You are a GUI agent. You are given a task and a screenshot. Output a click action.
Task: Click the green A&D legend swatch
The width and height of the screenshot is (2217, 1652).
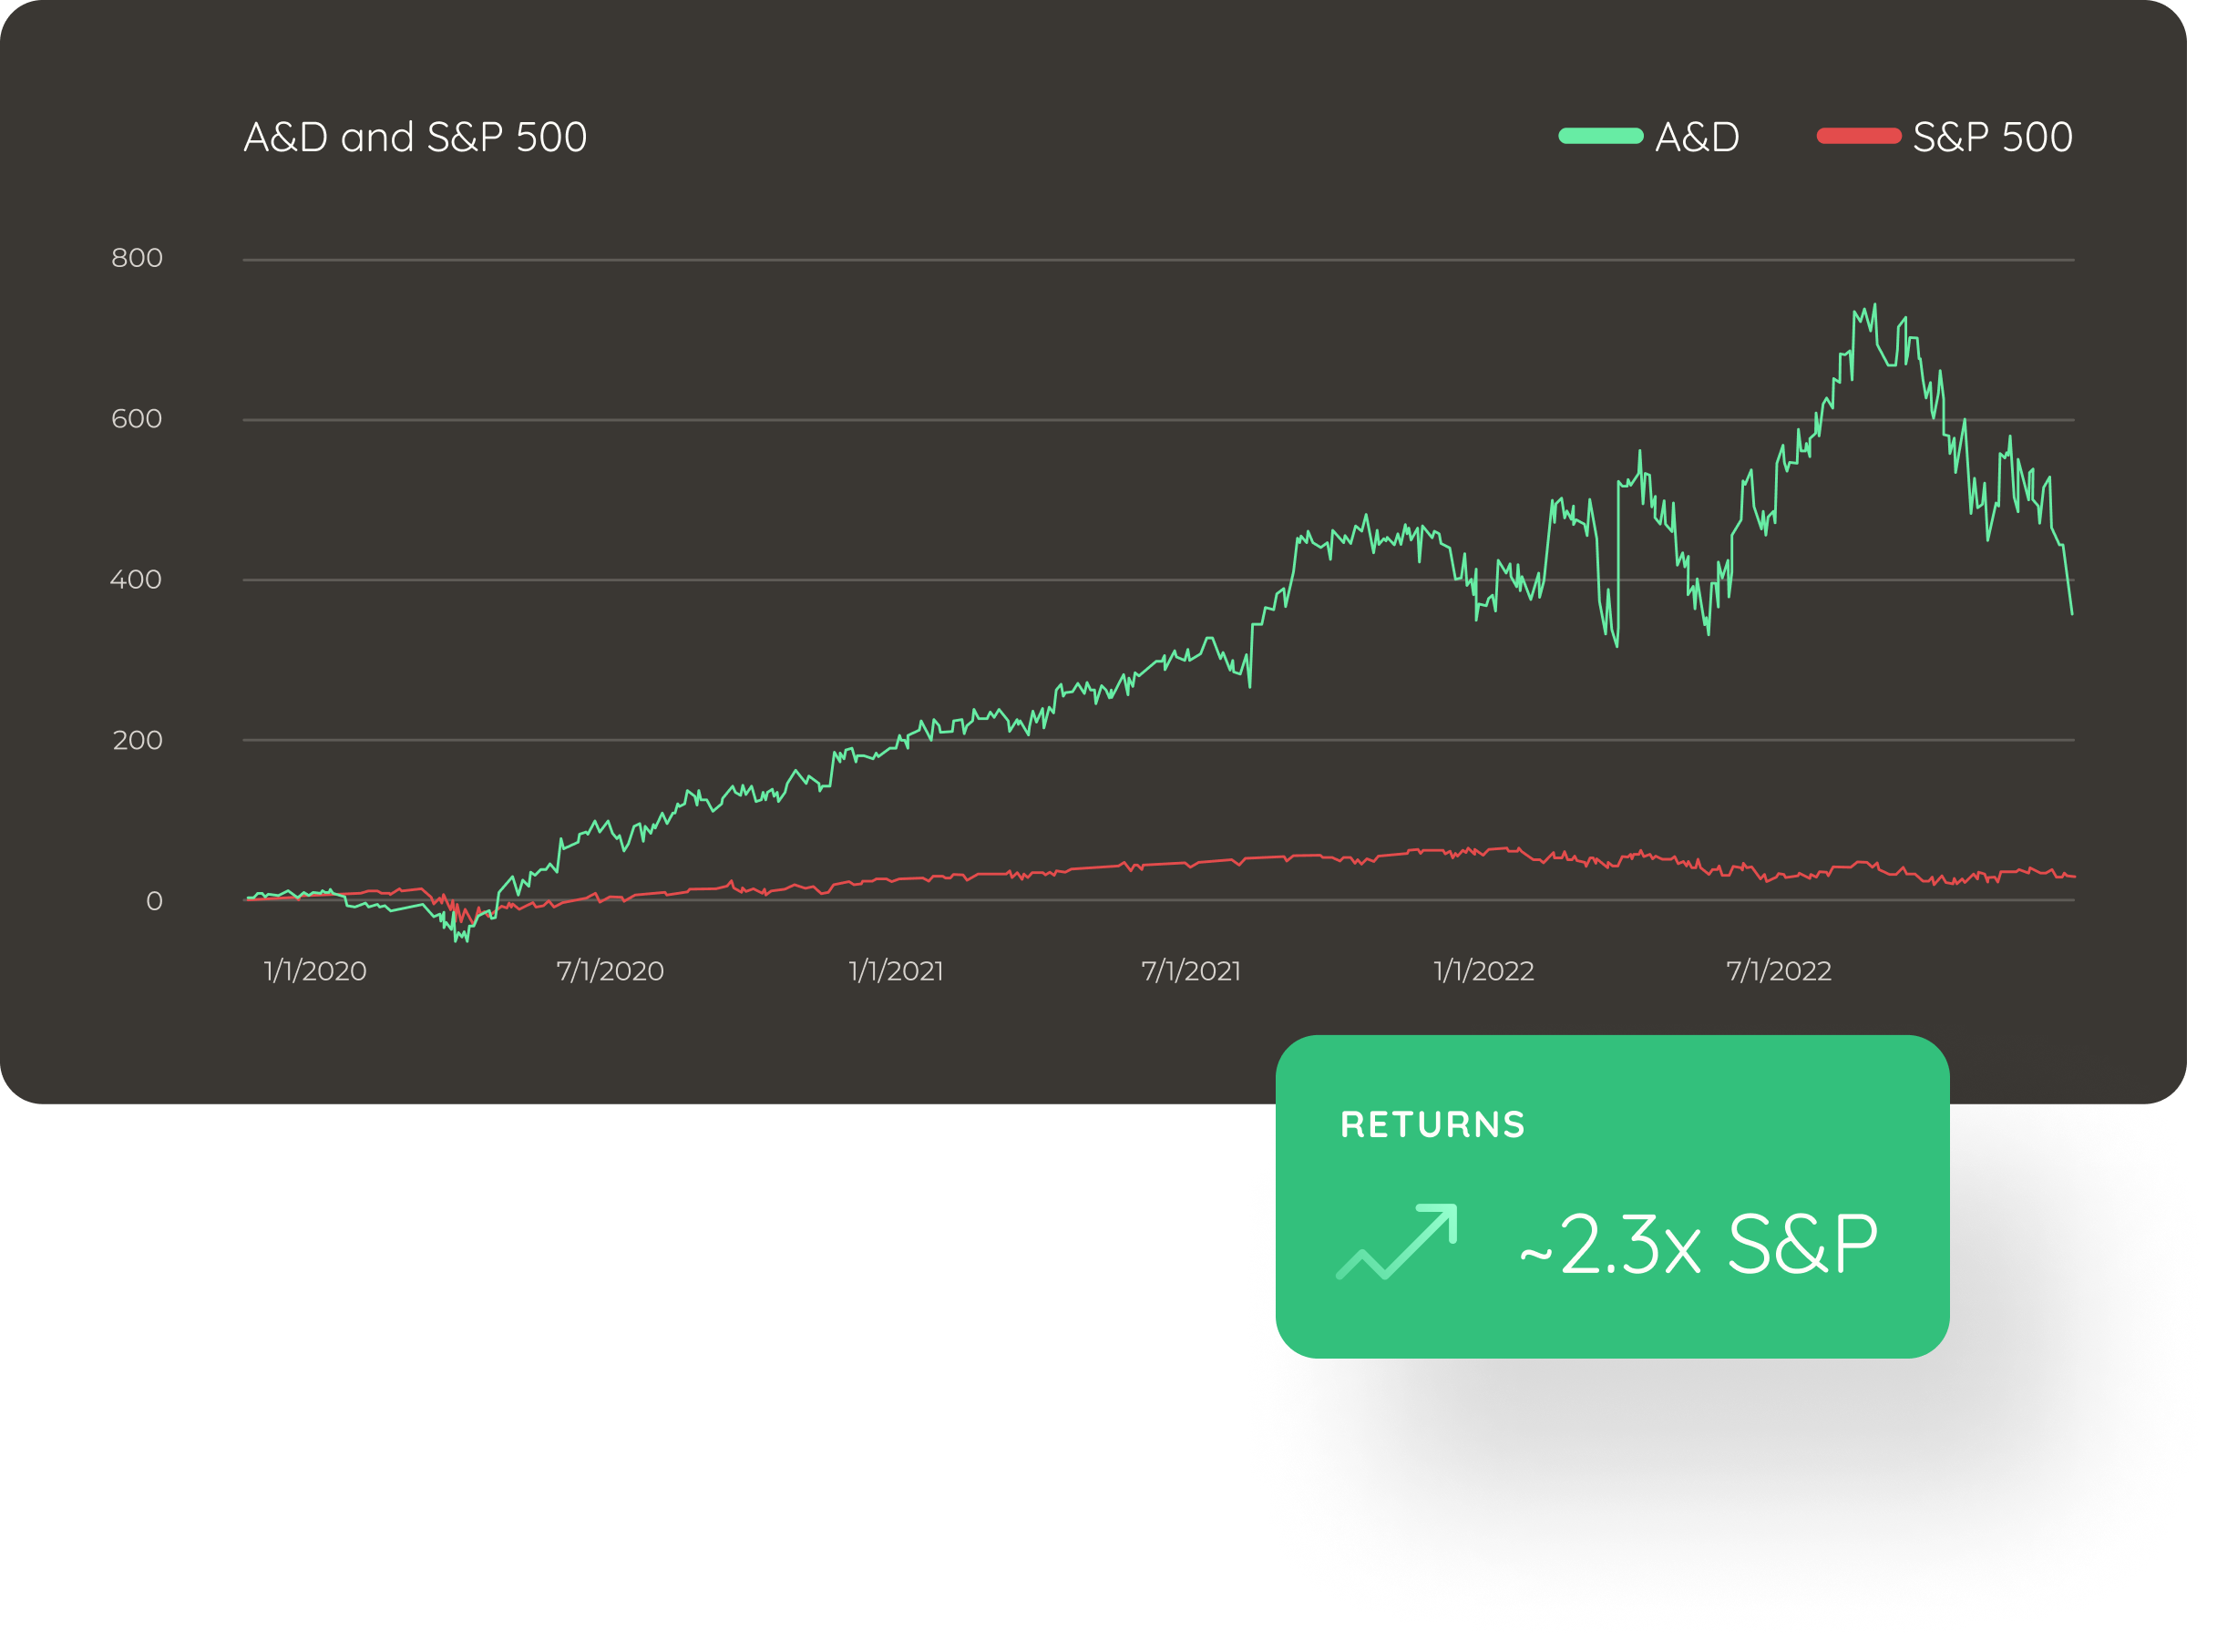tap(1600, 137)
